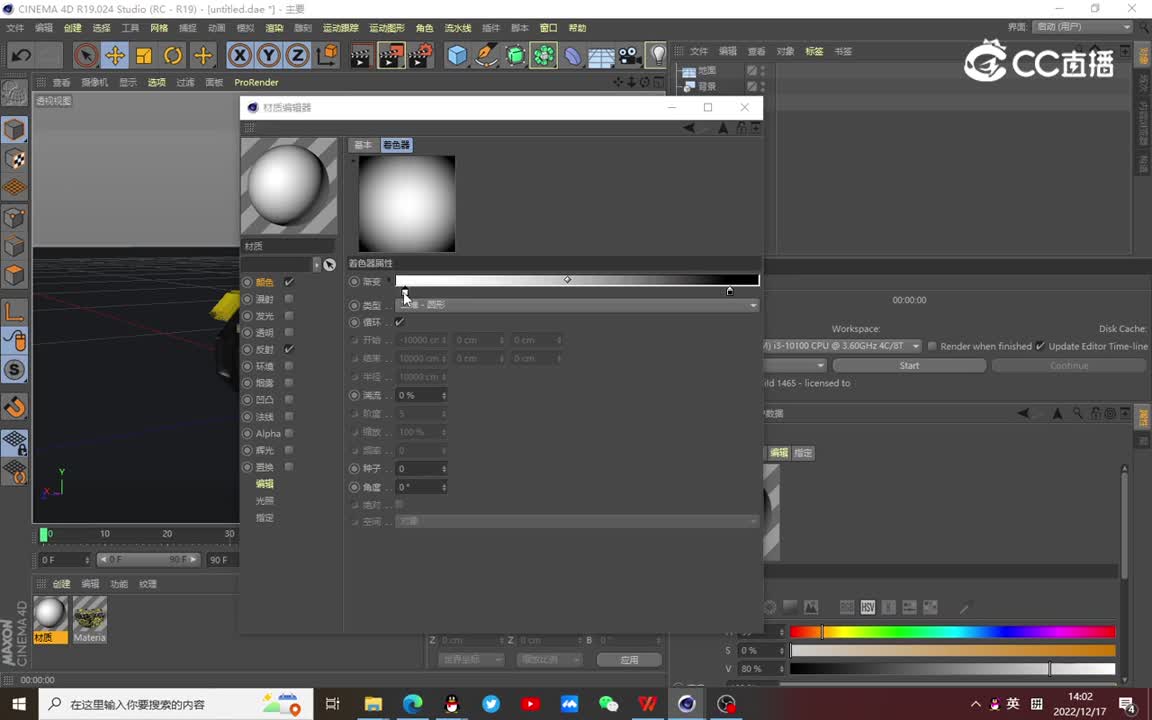The image size is (1152, 720).
Task: Enable the 发光 channel checkbox
Action: pos(289,316)
